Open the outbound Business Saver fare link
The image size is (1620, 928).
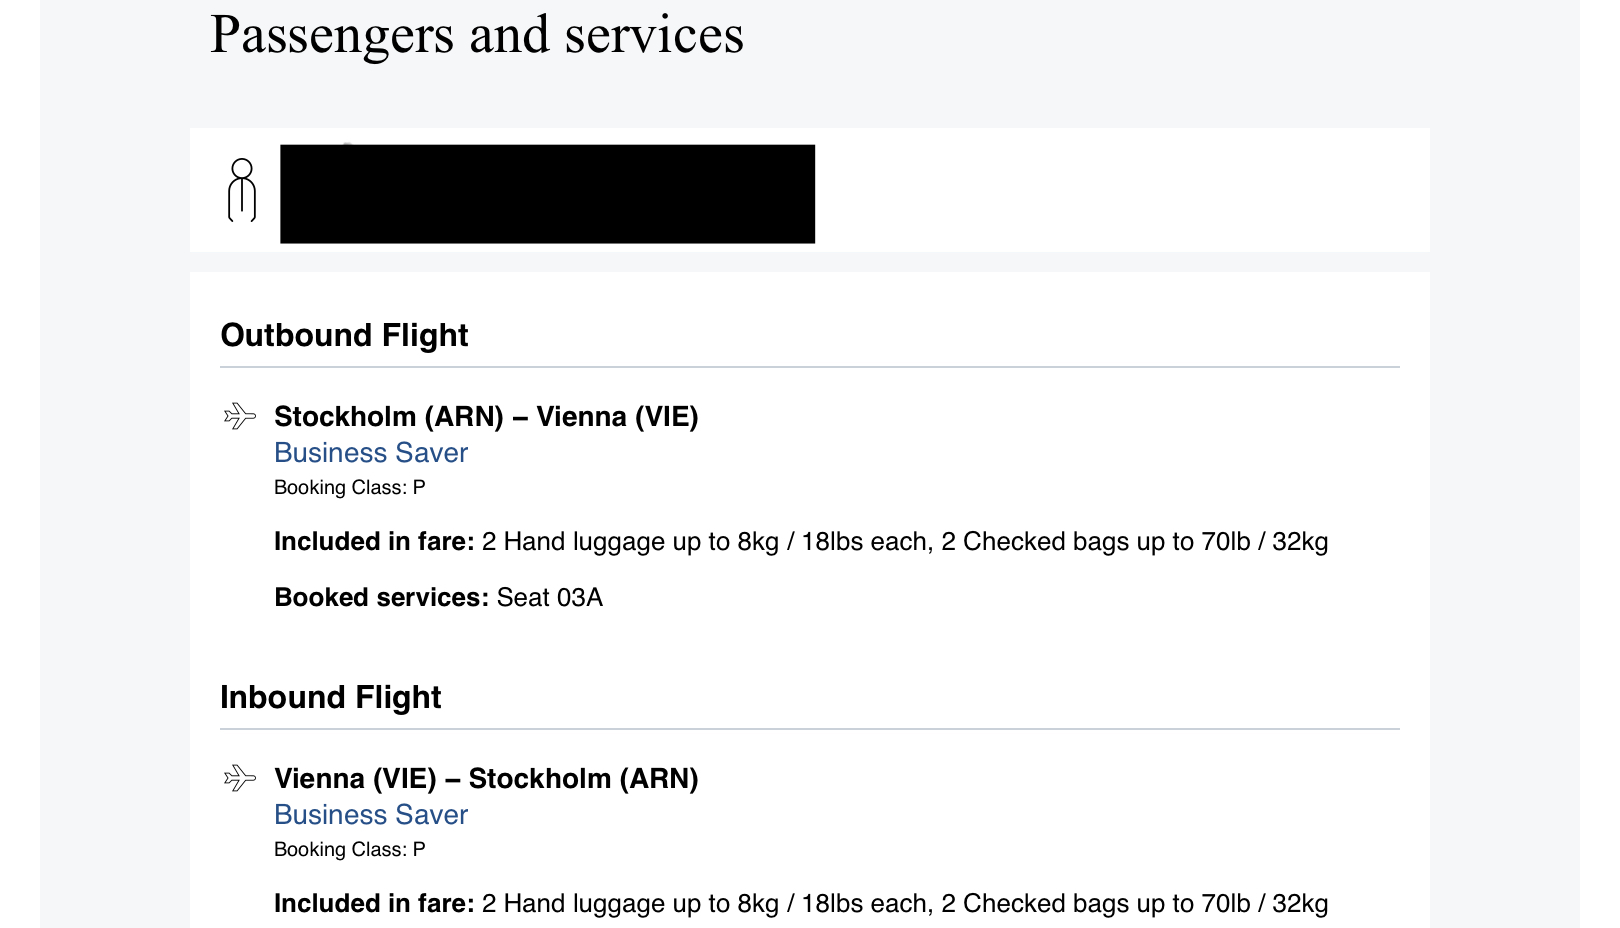pyautogui.click(x=371, y=453)
